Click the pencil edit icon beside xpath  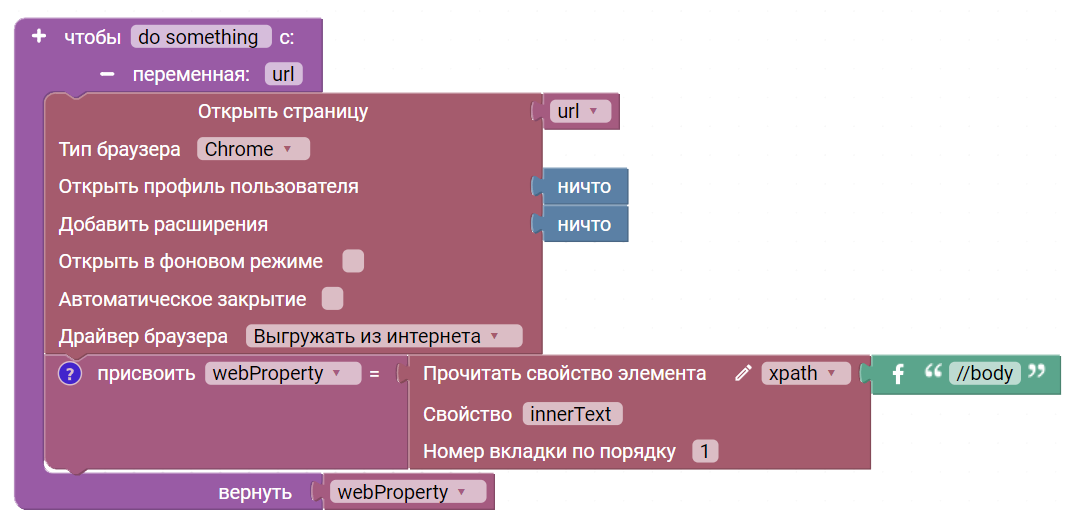[743, 373]
